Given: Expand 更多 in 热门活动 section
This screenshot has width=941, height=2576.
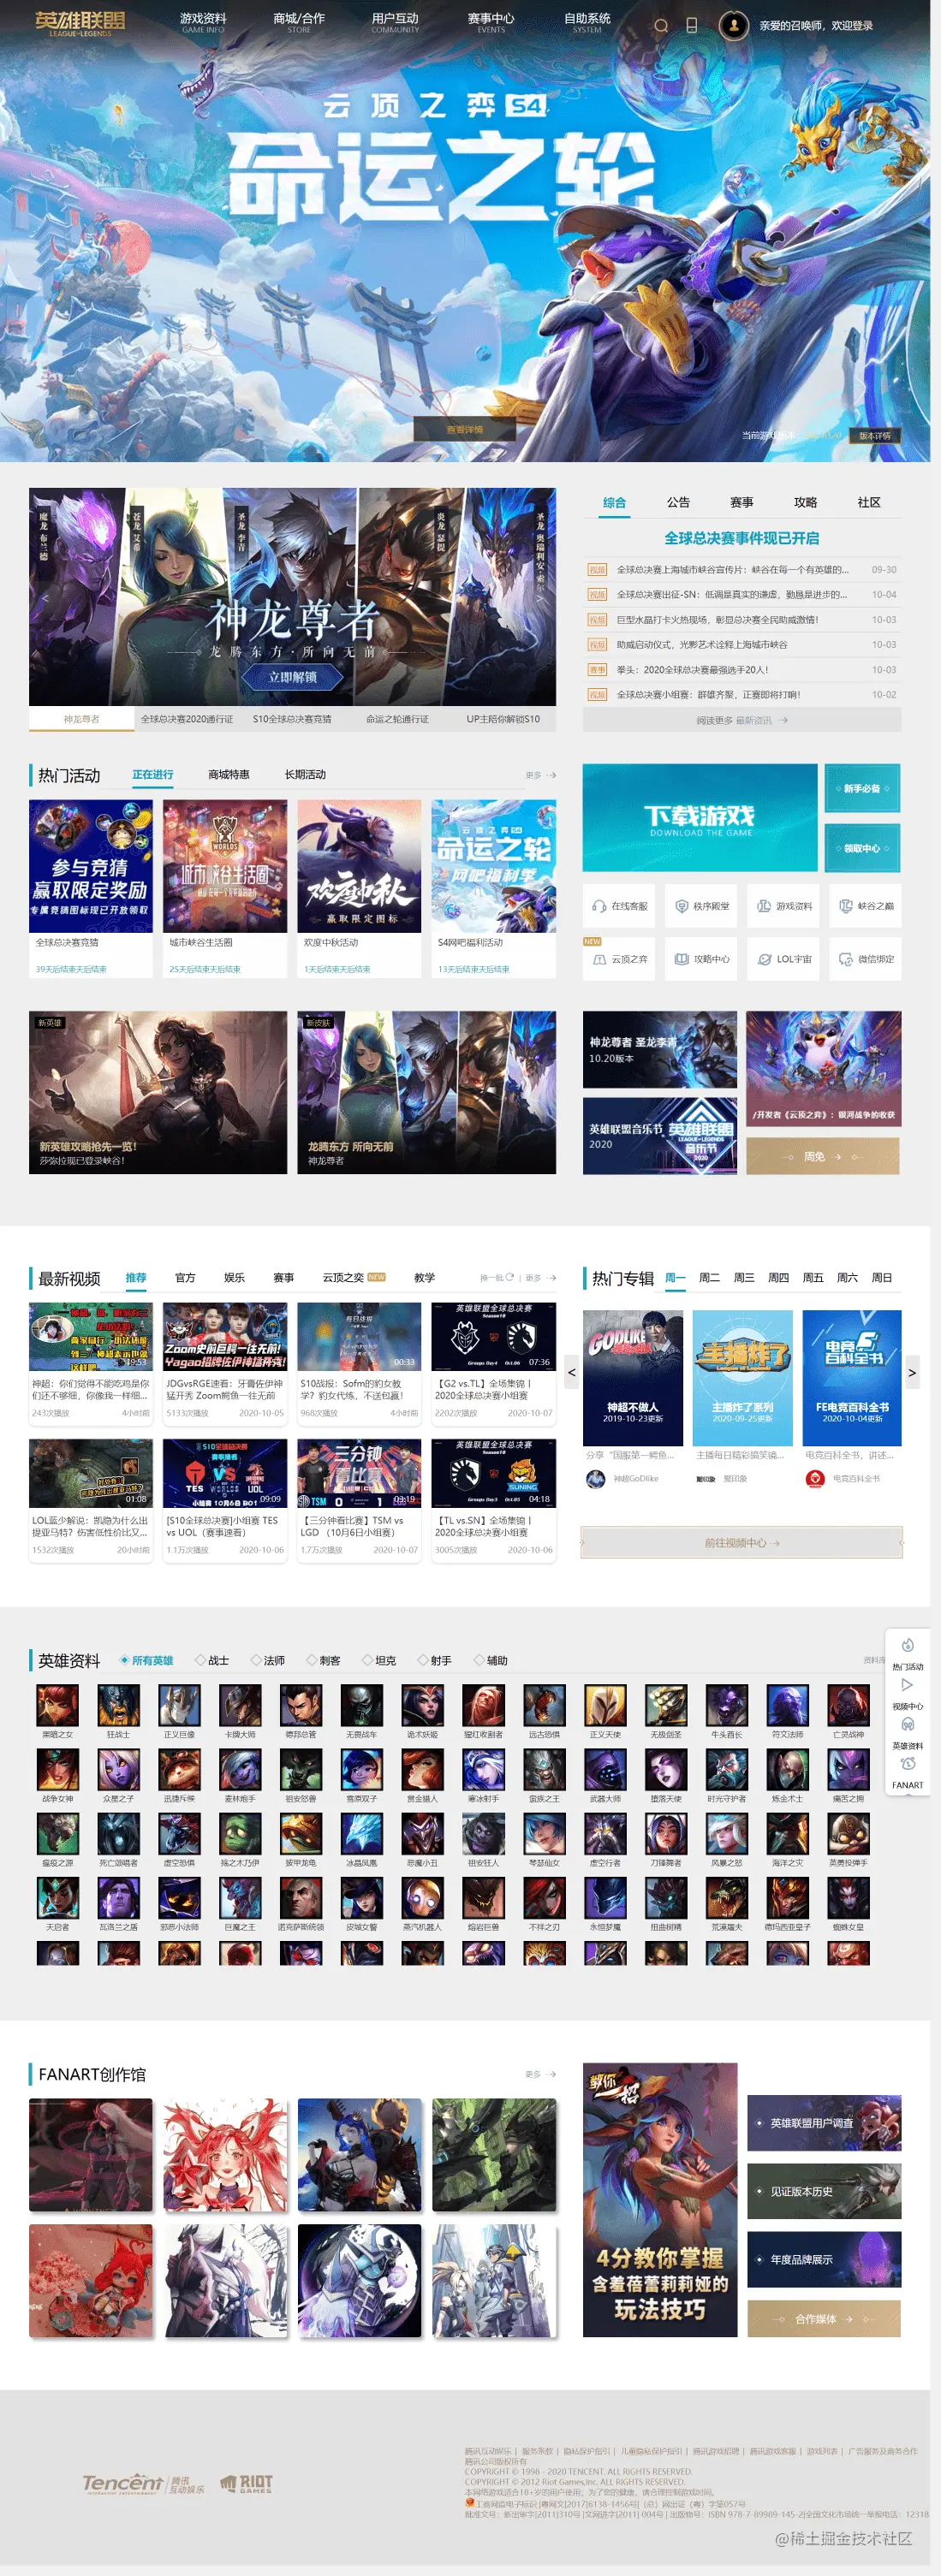Looking at the screenshot, I should pyautogui.click(x=541, y=775).
